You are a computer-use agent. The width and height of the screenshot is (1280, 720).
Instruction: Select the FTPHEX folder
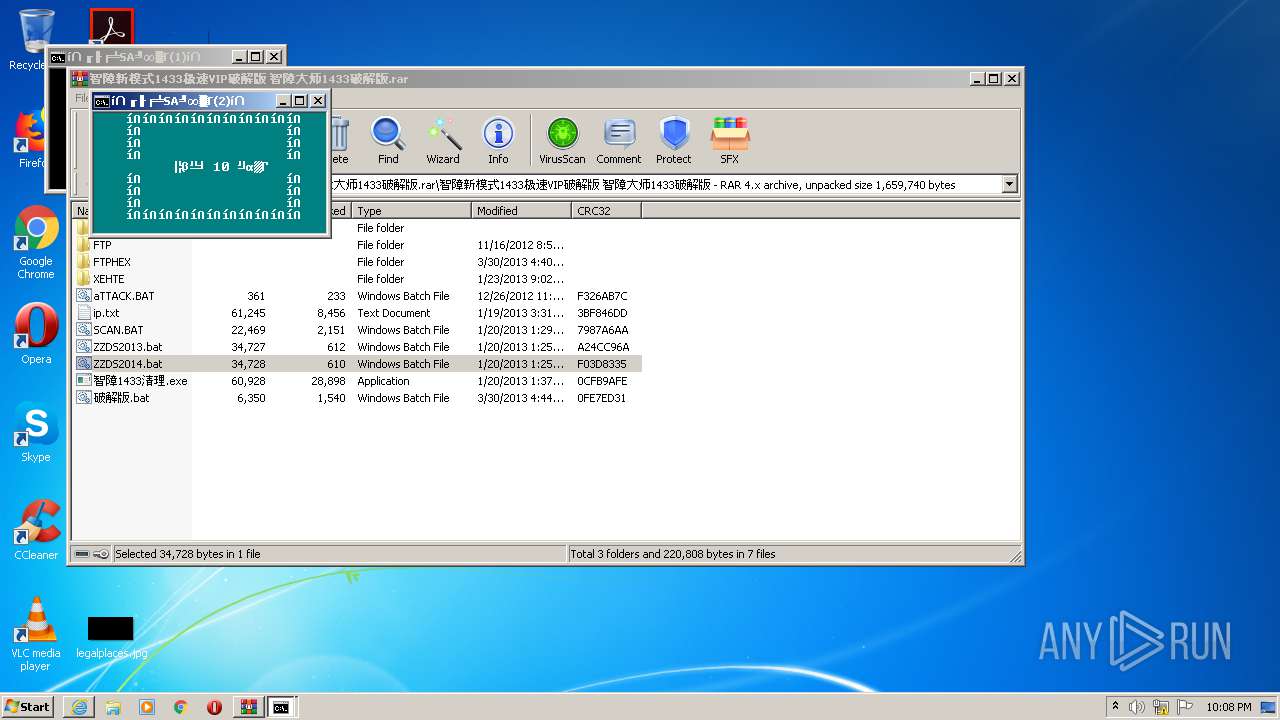pos(357,262)
